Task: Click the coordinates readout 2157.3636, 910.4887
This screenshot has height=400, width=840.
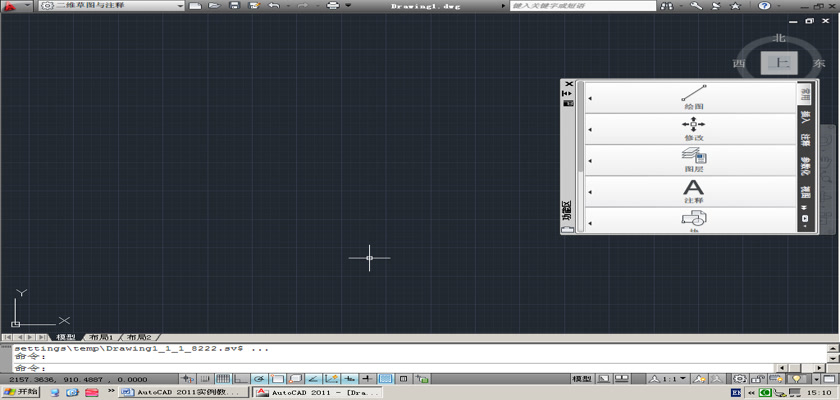Action: coord(78,379)
